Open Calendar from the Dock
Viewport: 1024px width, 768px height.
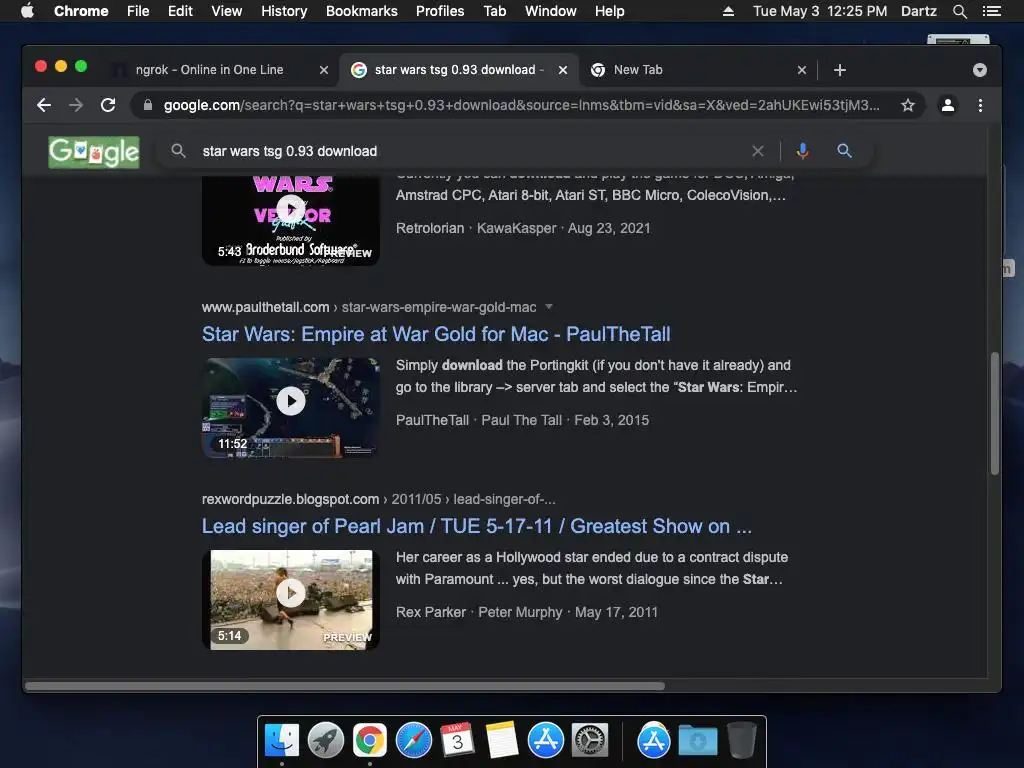point(457,741)
